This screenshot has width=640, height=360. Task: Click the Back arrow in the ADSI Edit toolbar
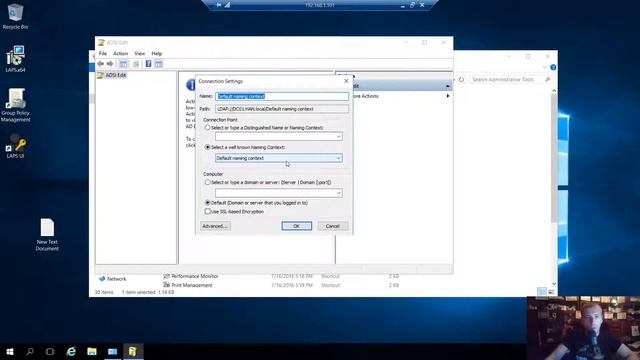click(101, 64)
